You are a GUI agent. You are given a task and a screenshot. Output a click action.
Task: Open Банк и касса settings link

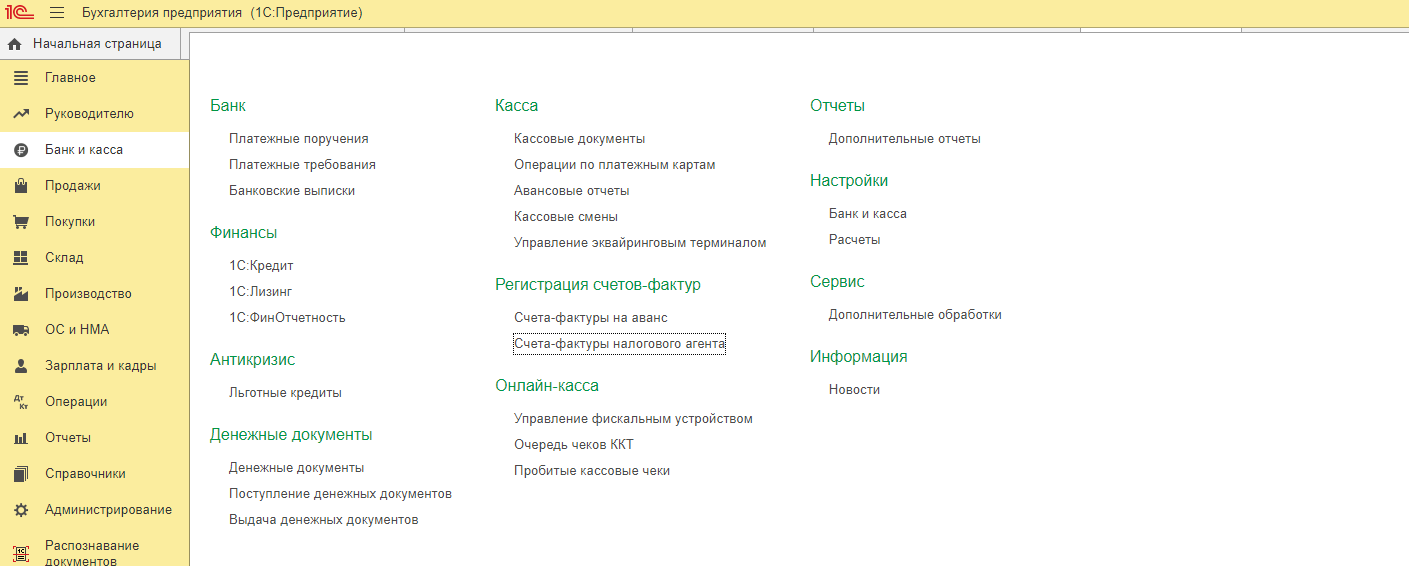pyautogui.click(x=867, y=214)
